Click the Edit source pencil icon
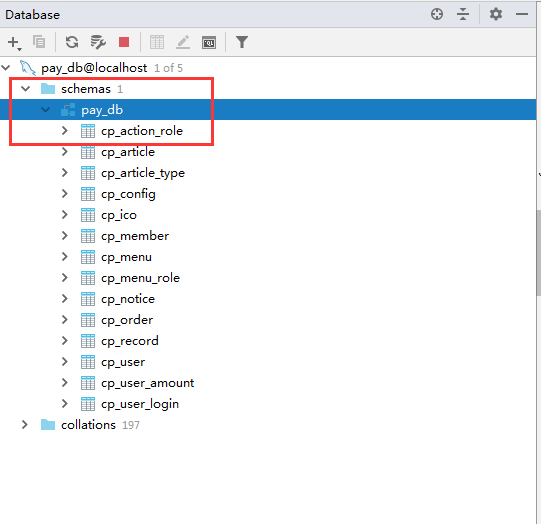This screenshot has height=524, width=541. pyautogui.click(x=183, y=42)
